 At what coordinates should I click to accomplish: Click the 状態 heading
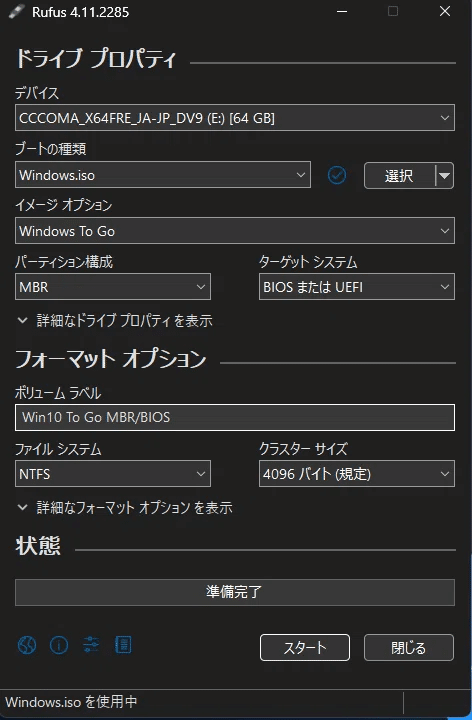pyautogui.click(x=38, y=546)
